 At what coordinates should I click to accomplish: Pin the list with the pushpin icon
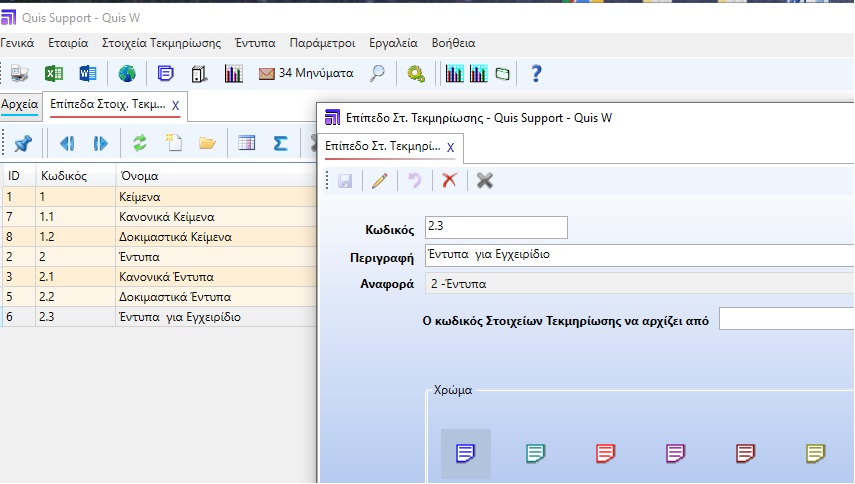[23, 143]
